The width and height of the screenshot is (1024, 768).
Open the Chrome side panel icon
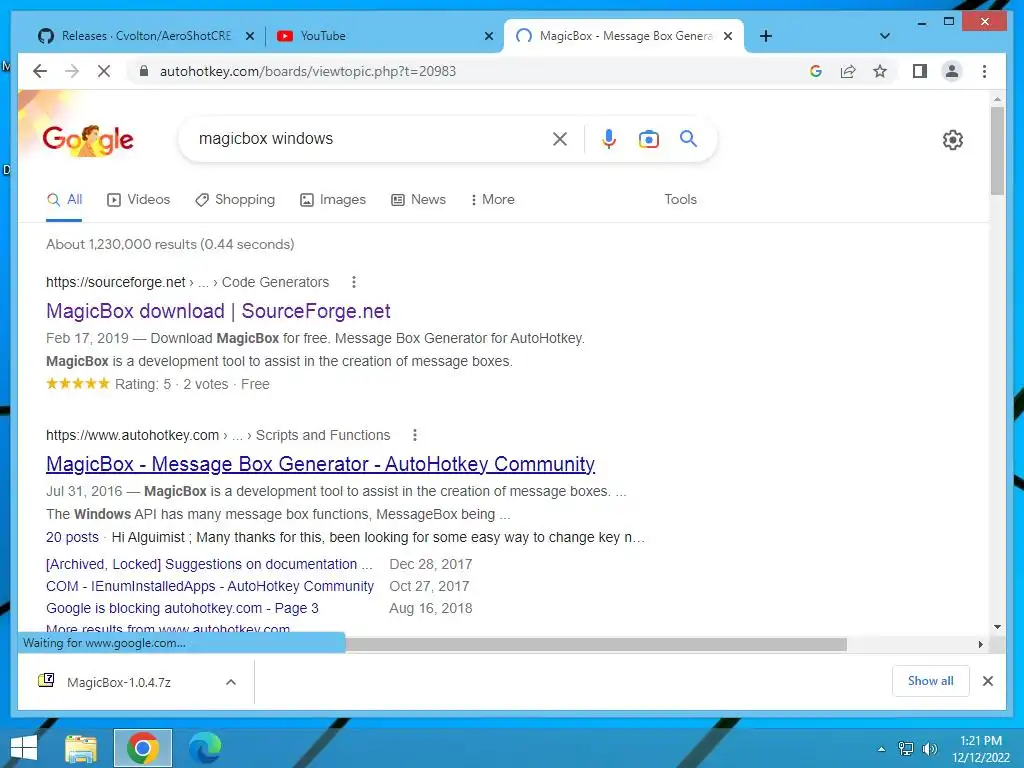(920, 71)
